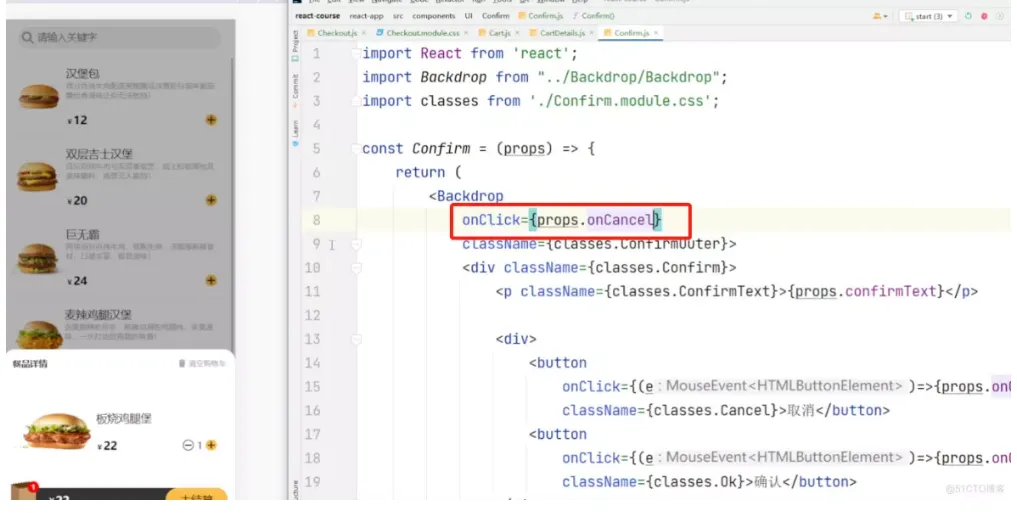
Task: Click the 确认 button text on line 19
Action: point(768,482)
